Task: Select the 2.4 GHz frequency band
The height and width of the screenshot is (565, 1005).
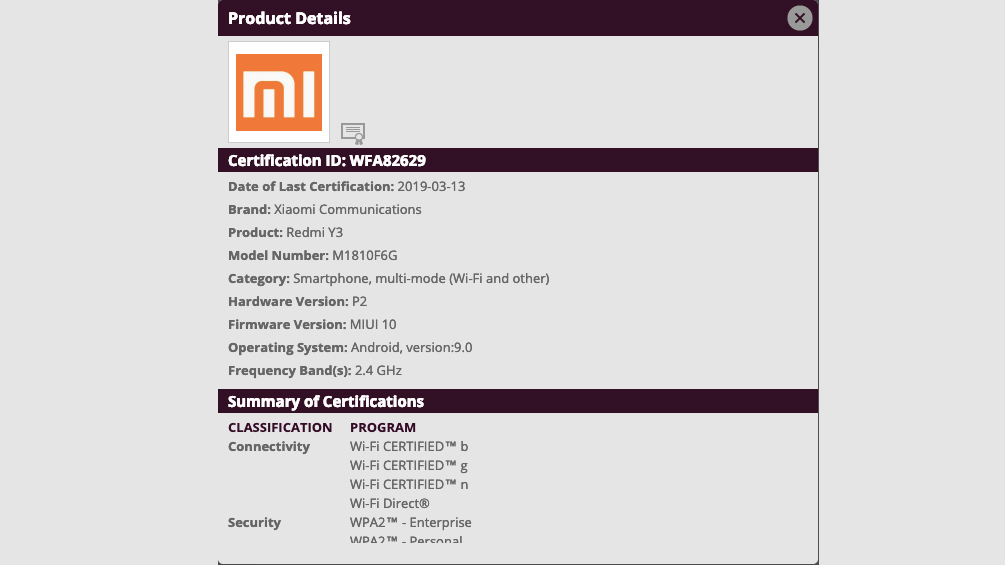Action: click(x=378, y=371)
